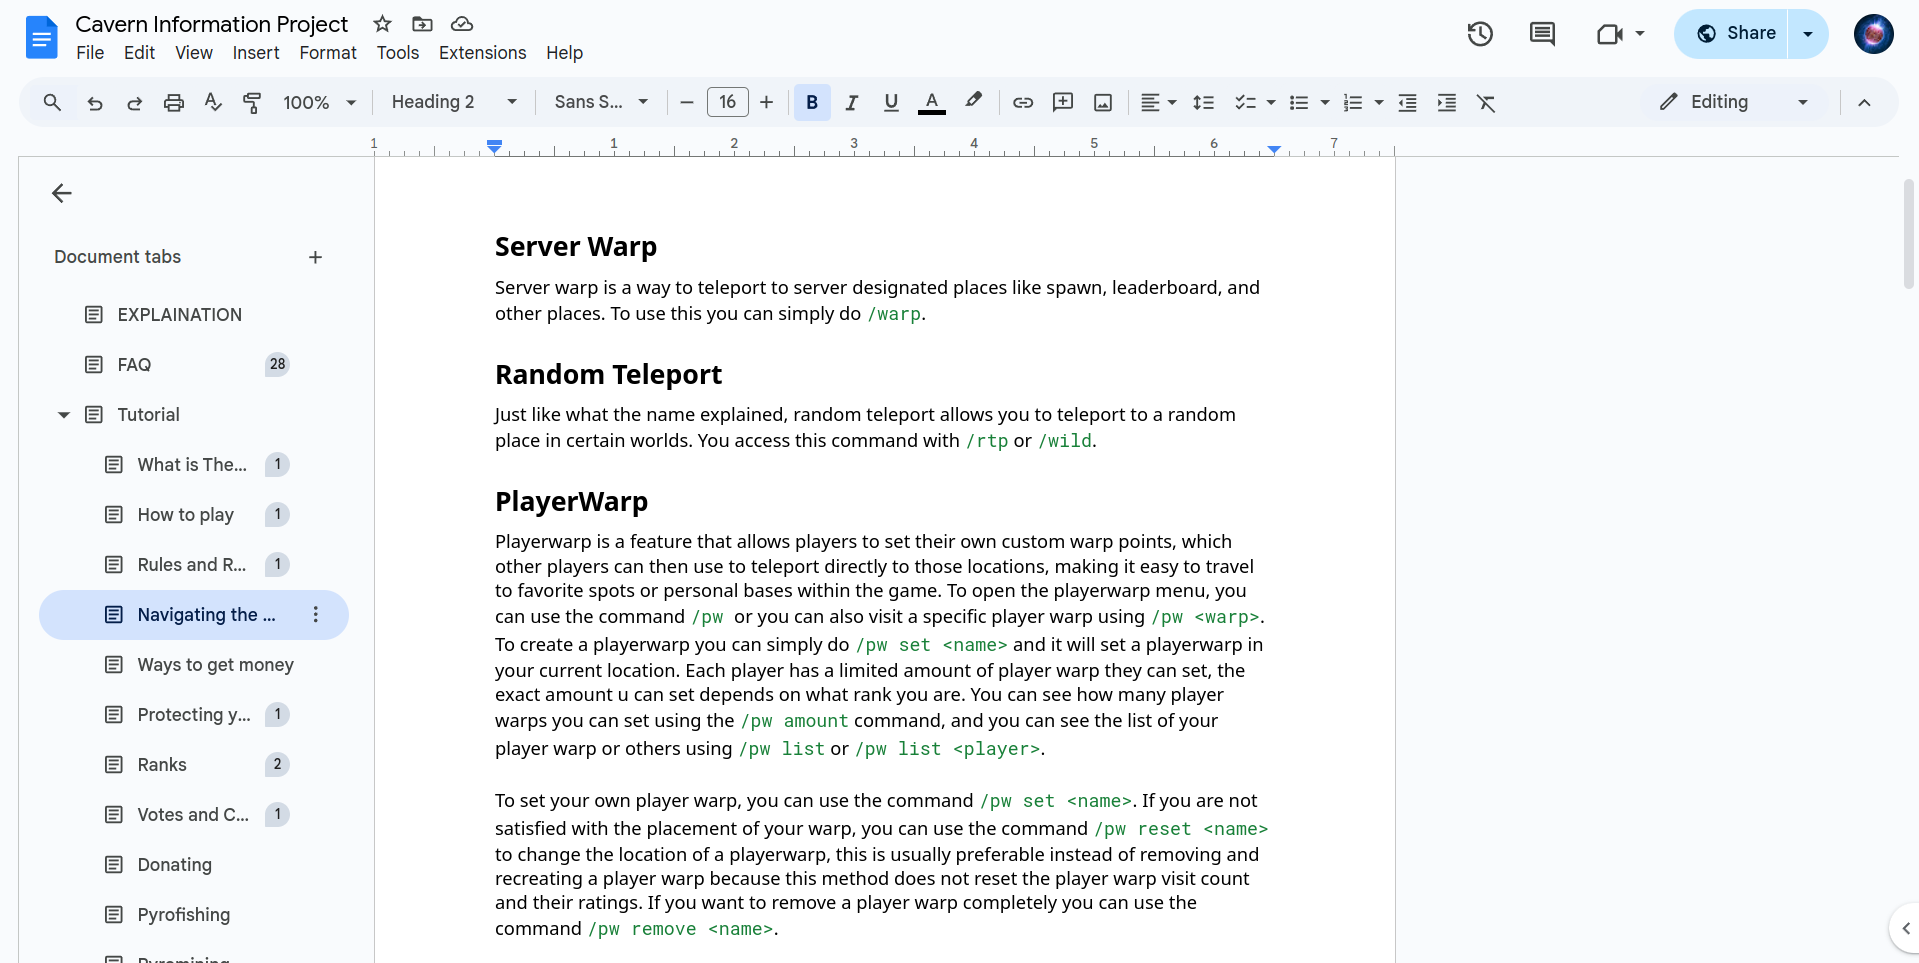Add a comment from toolbar
Image resolution: width=1919 pixels, height=963 pixels.
click(1063, 102)
